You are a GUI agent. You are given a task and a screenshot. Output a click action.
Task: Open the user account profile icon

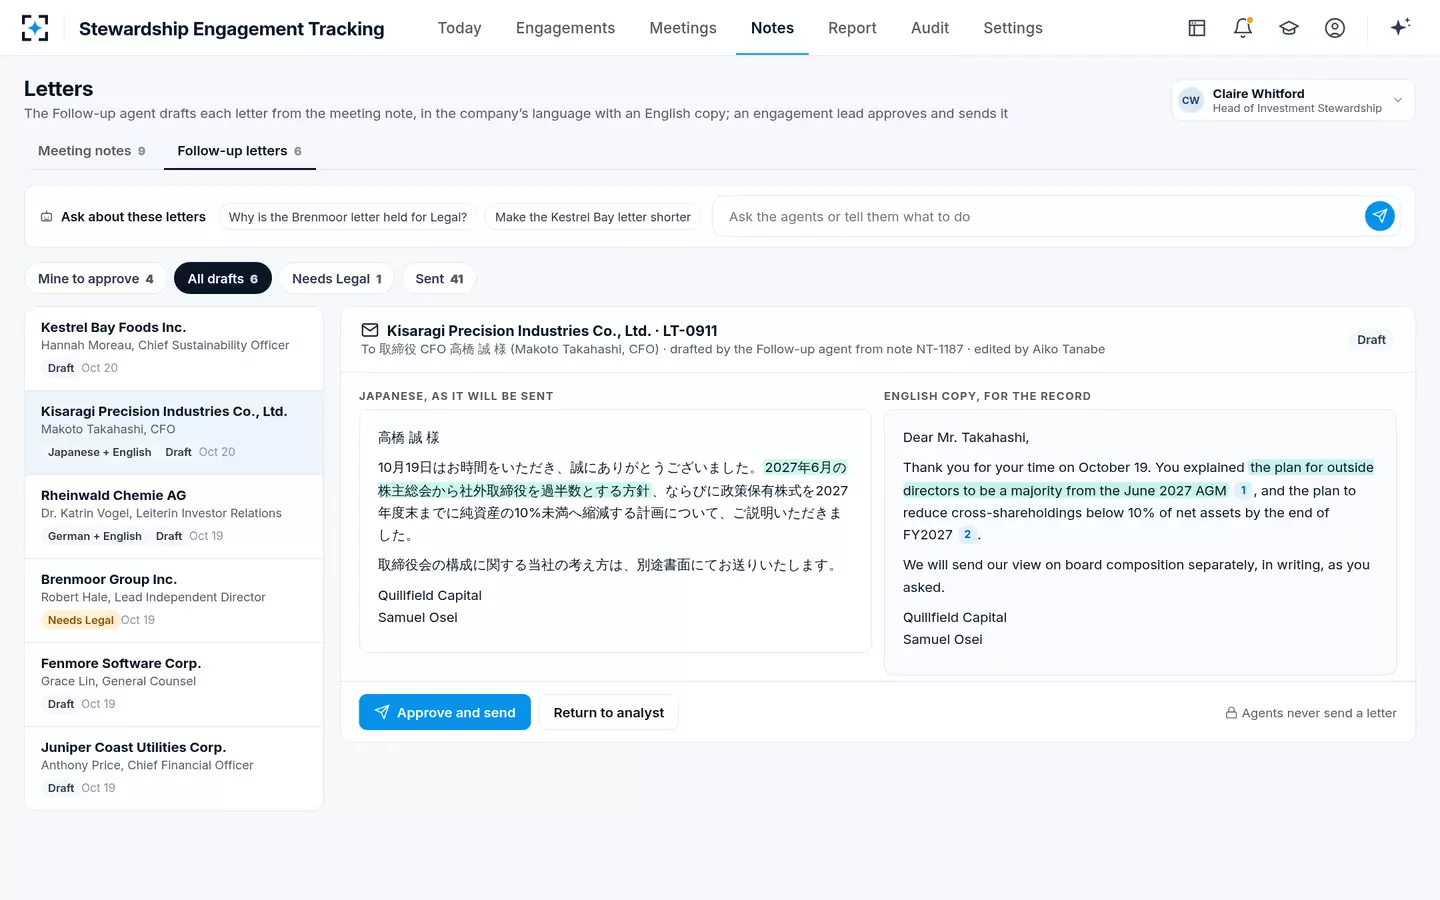[x=1335, y=28]
